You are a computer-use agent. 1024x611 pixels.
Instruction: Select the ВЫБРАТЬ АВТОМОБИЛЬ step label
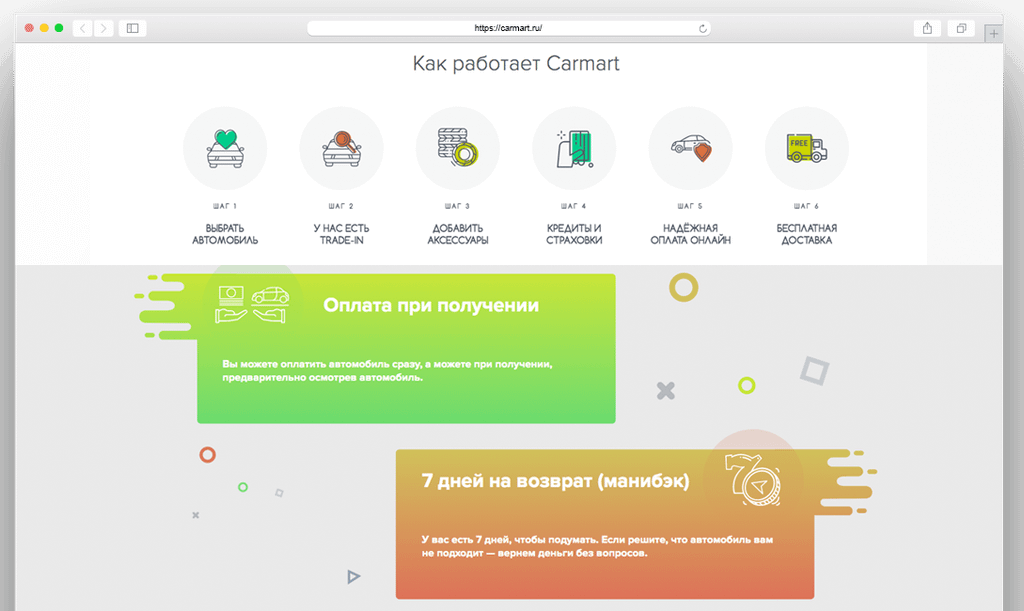(x=225, y=234)
